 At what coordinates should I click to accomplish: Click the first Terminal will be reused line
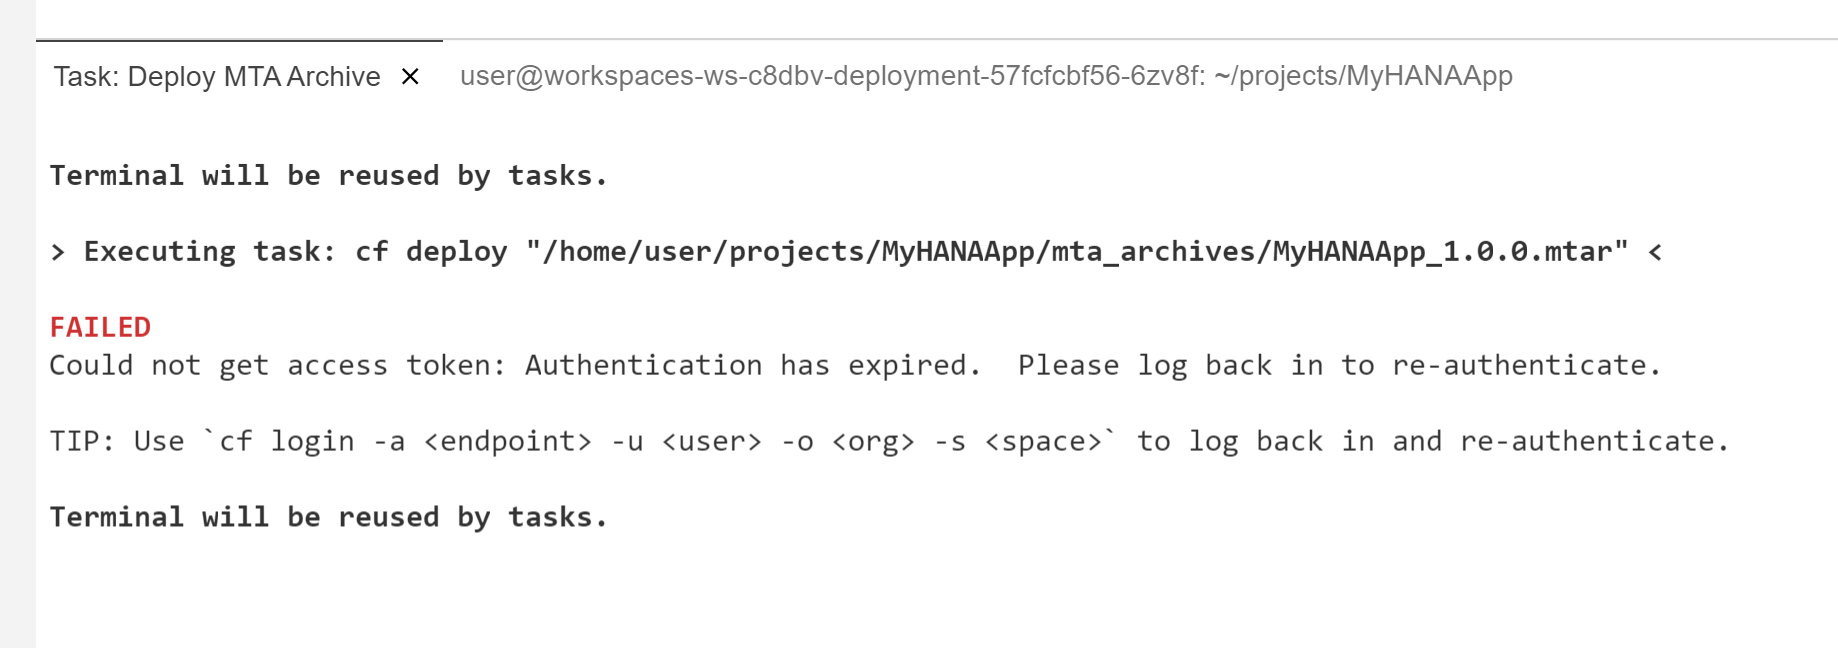pyautogui.click(x=328, y=175)
